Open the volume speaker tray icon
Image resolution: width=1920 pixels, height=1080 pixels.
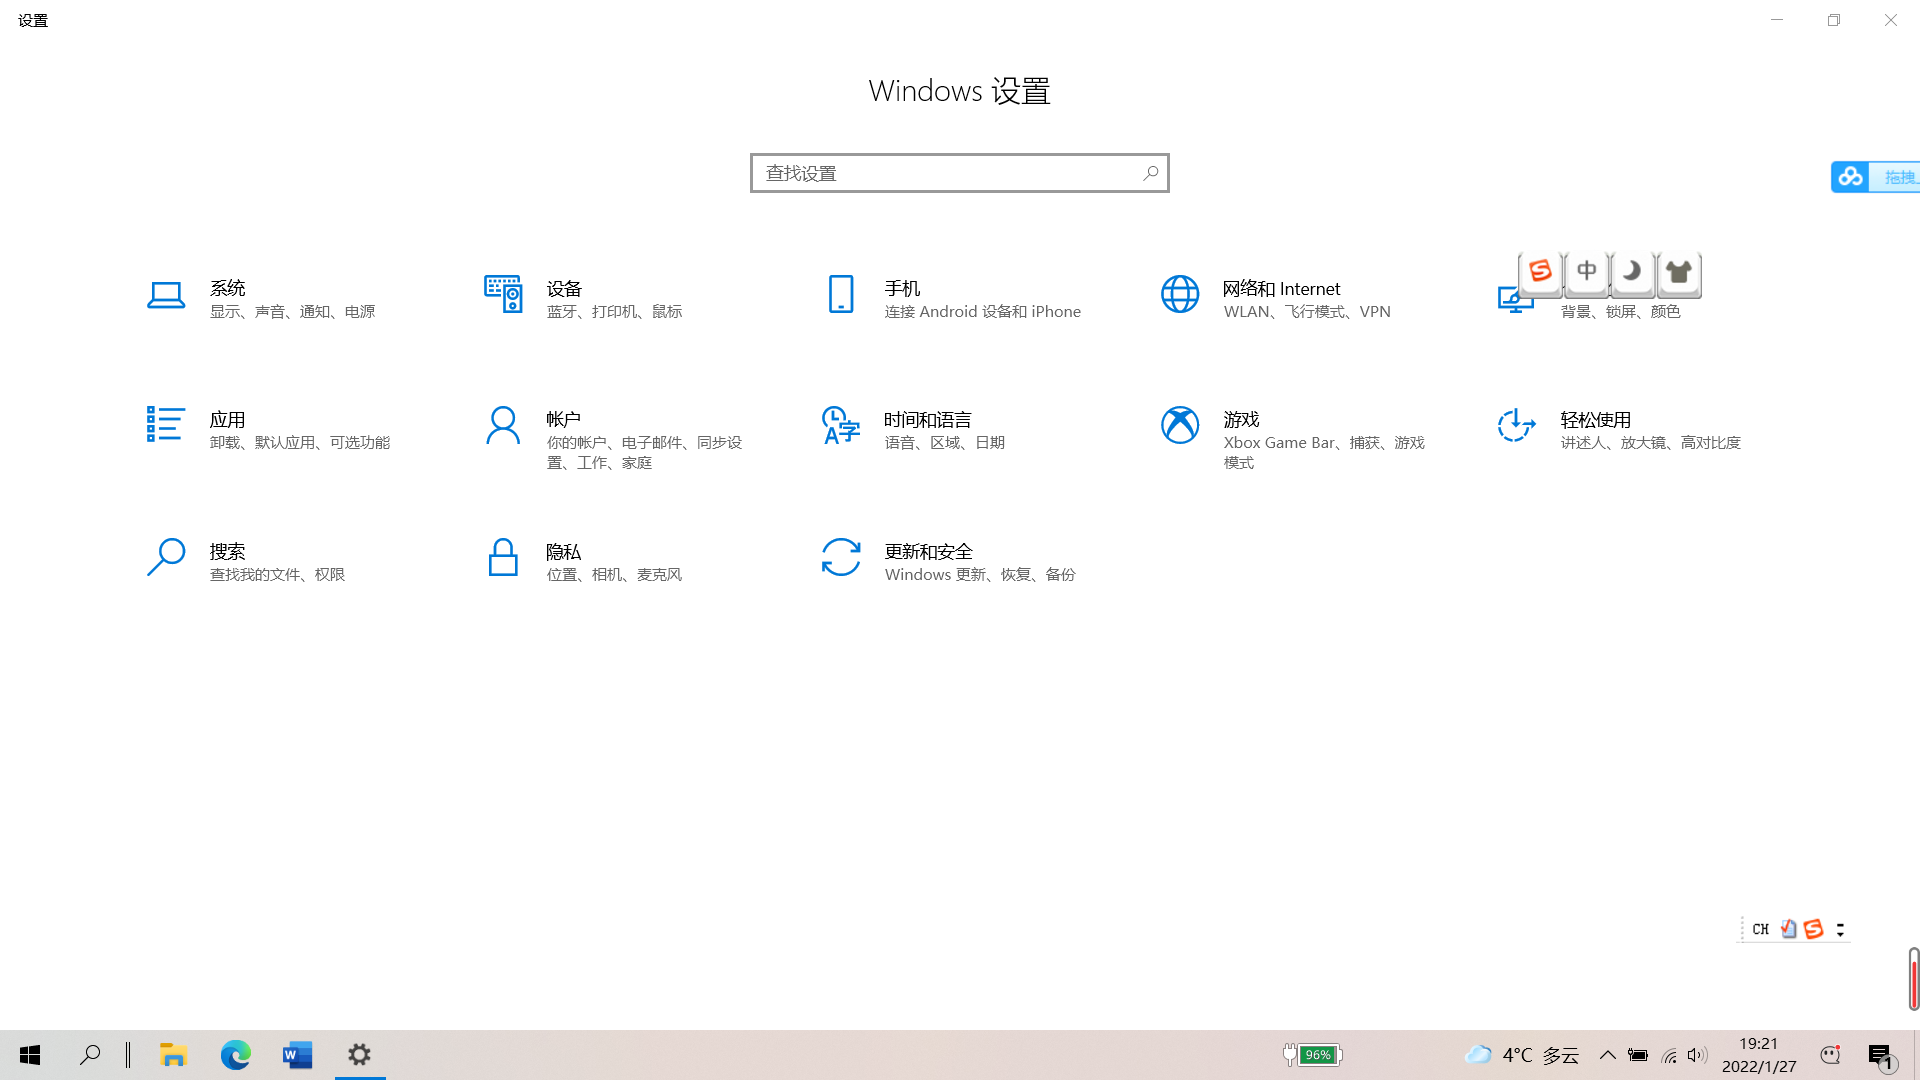tap(1697, 1055)
